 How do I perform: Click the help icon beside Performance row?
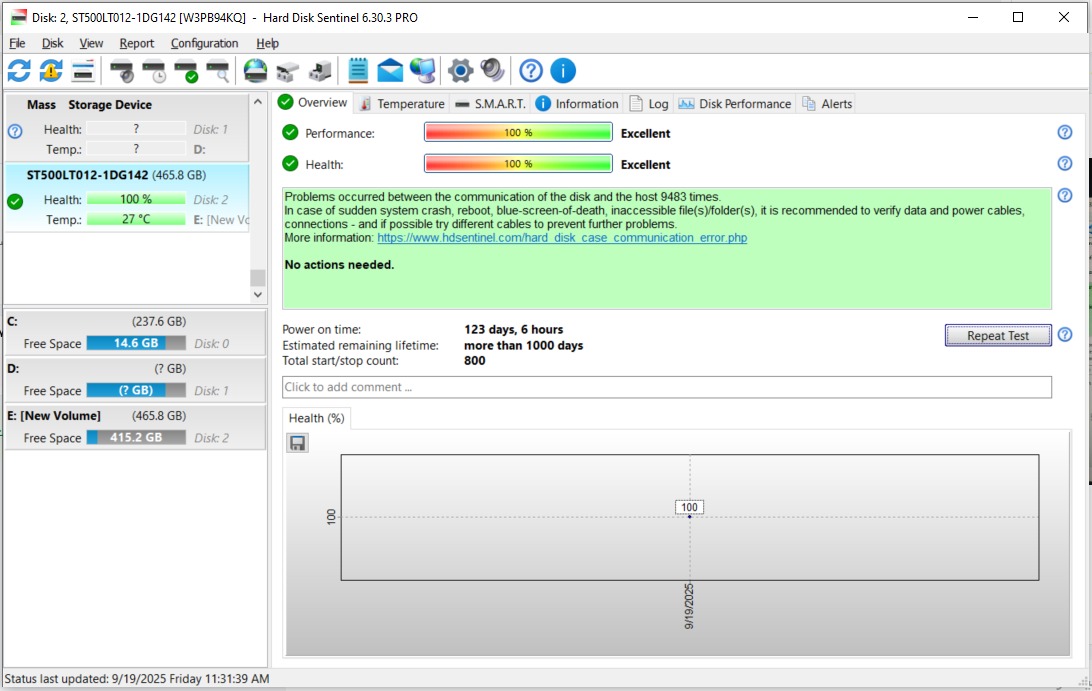[1065, 132]
